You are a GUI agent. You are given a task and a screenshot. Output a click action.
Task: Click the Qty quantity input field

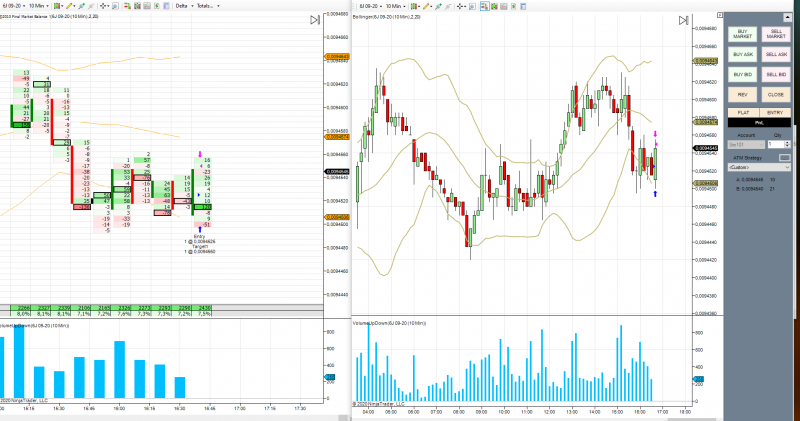[776, 144]
